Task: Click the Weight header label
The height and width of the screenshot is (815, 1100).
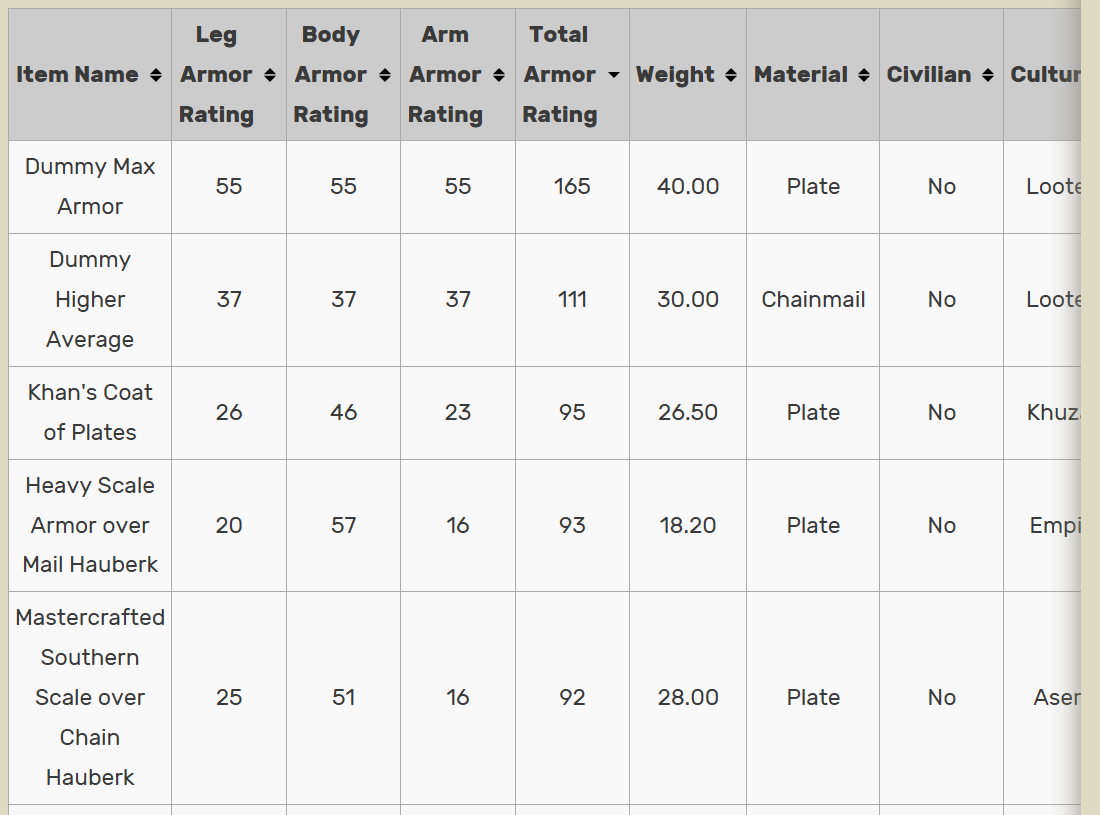Action: (675, 75)
